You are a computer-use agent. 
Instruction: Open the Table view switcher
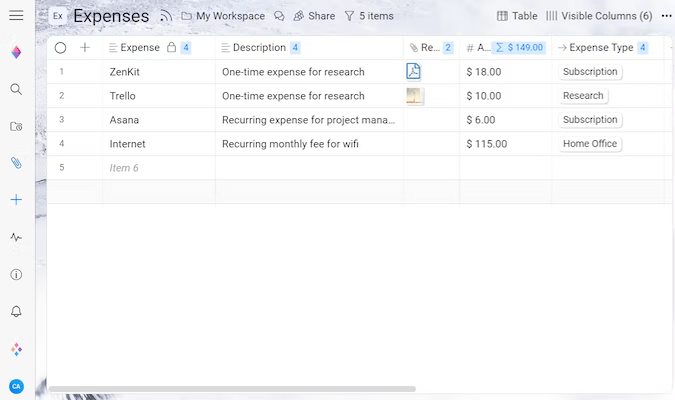tap(517, 16)
